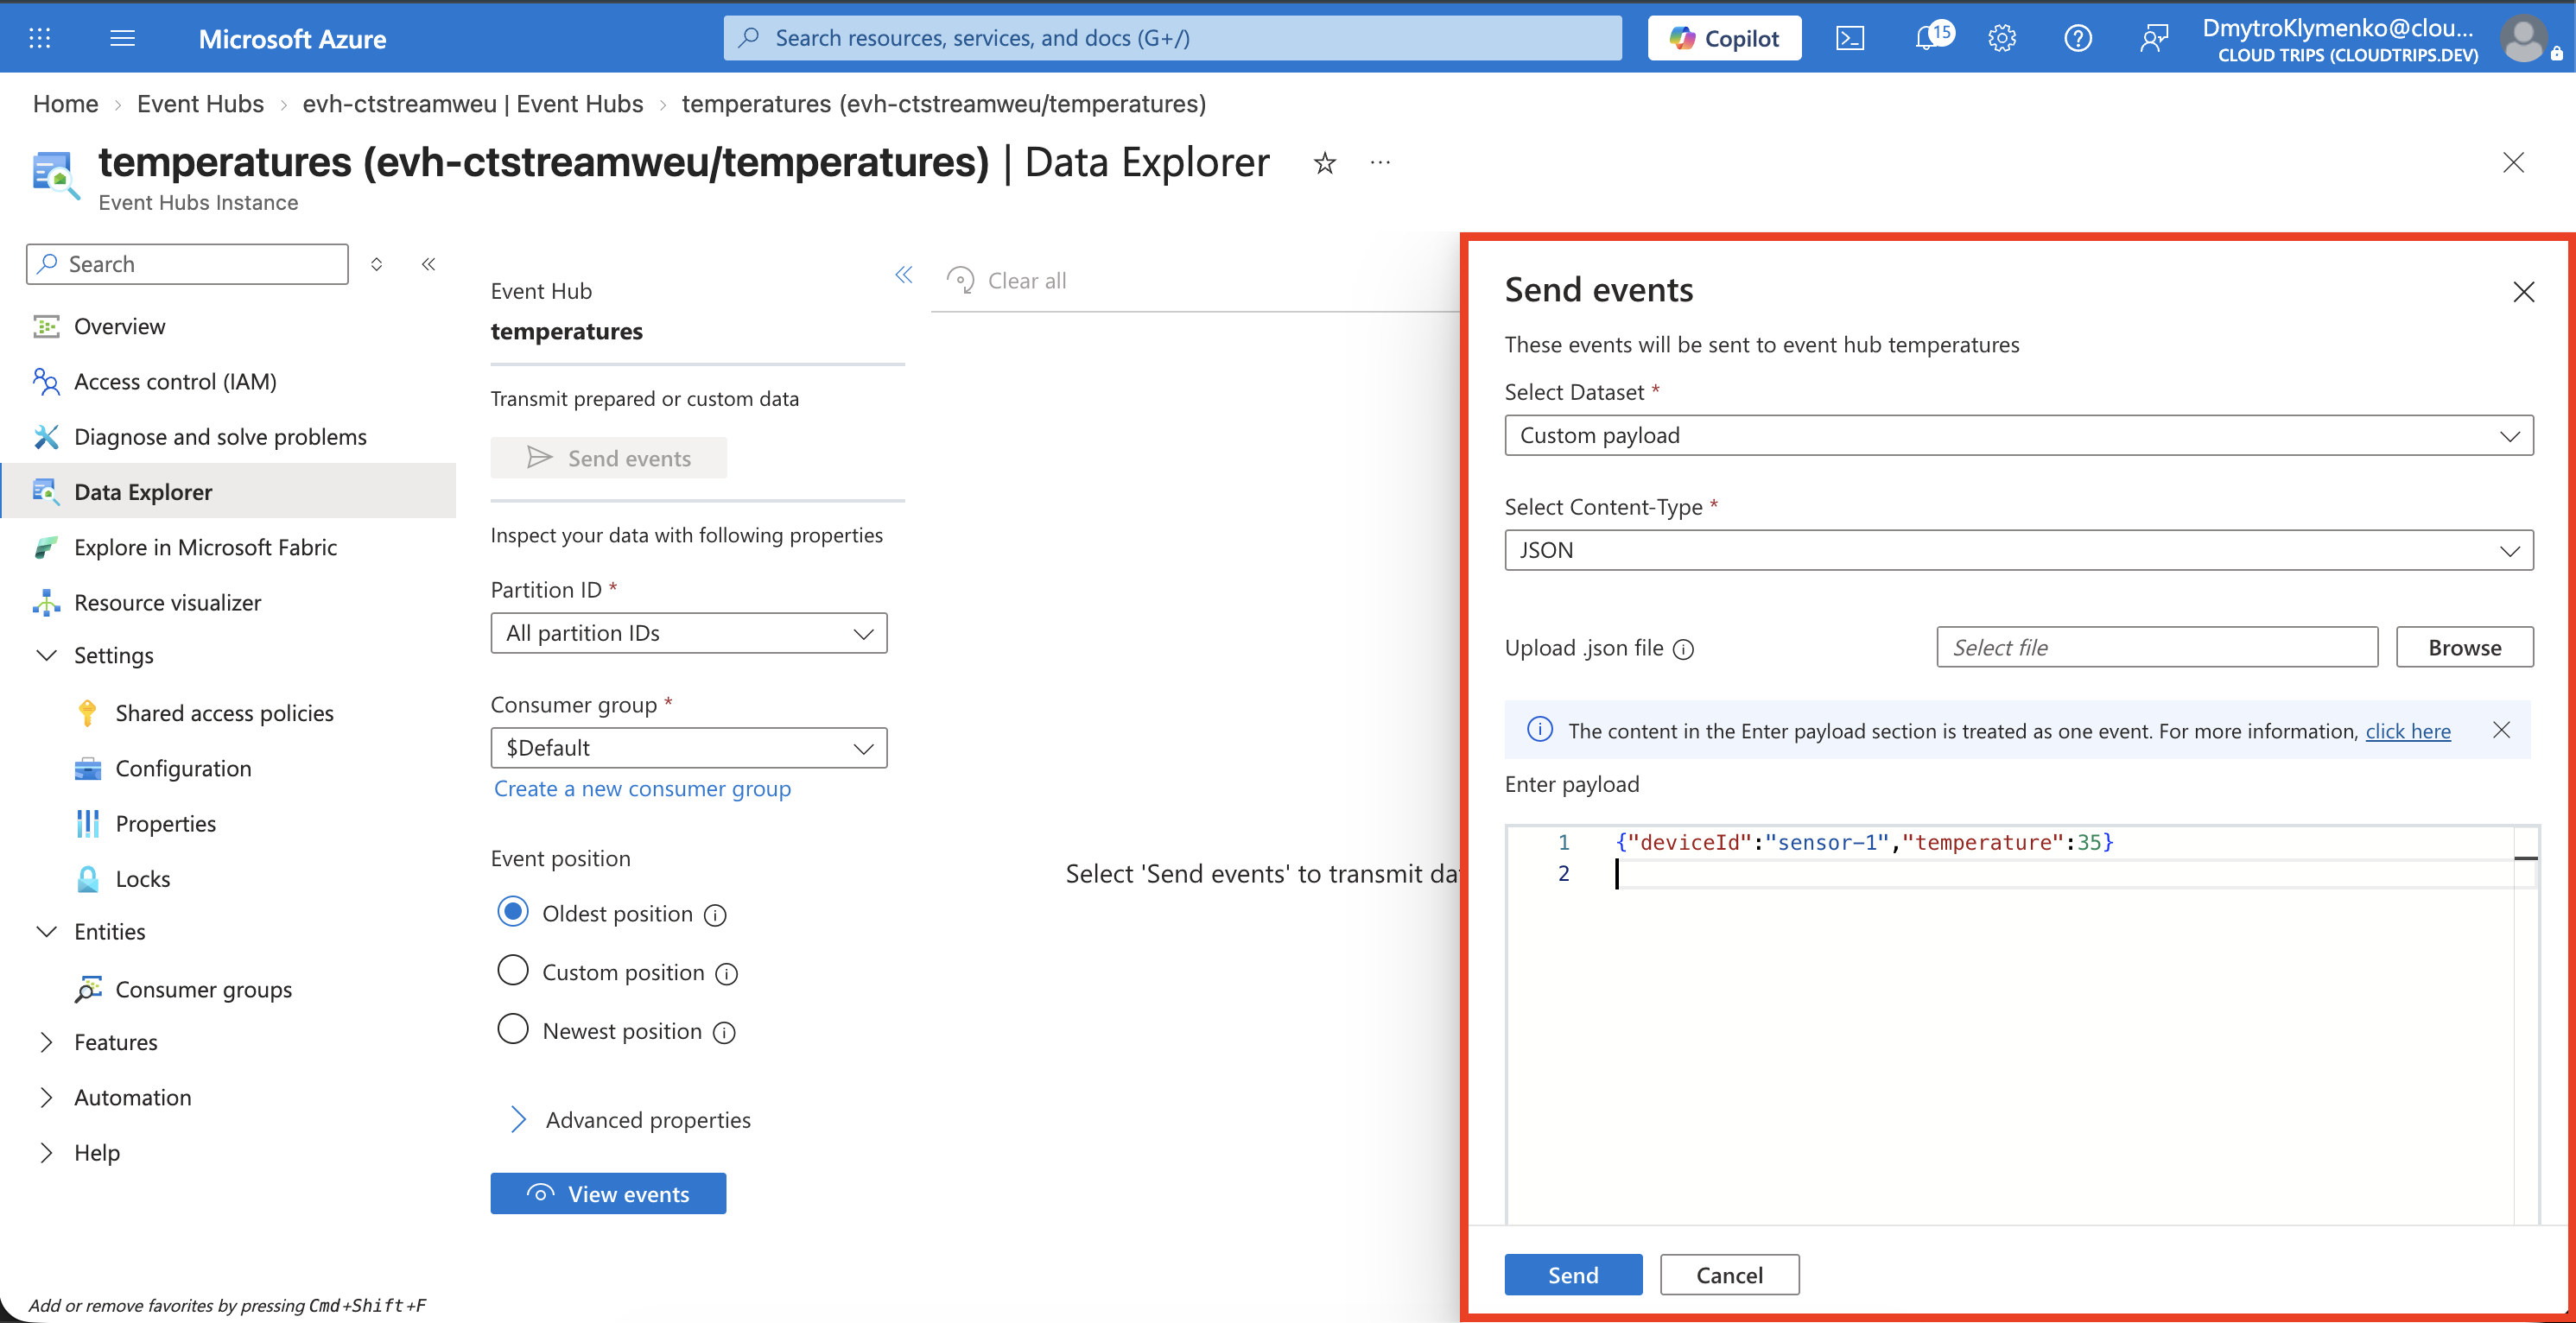This screenshot has height=1323, width=2576.
Task: Close the Data Explorer blade
Action: coord(2513,163)
